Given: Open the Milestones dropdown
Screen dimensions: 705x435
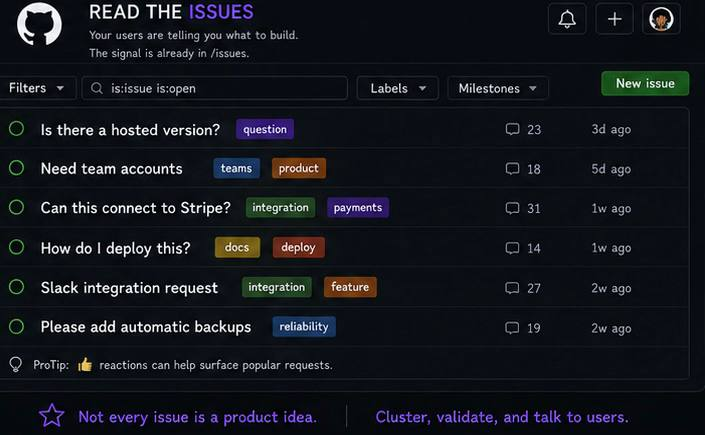Looking at the screenshot, I should (498, 88).
